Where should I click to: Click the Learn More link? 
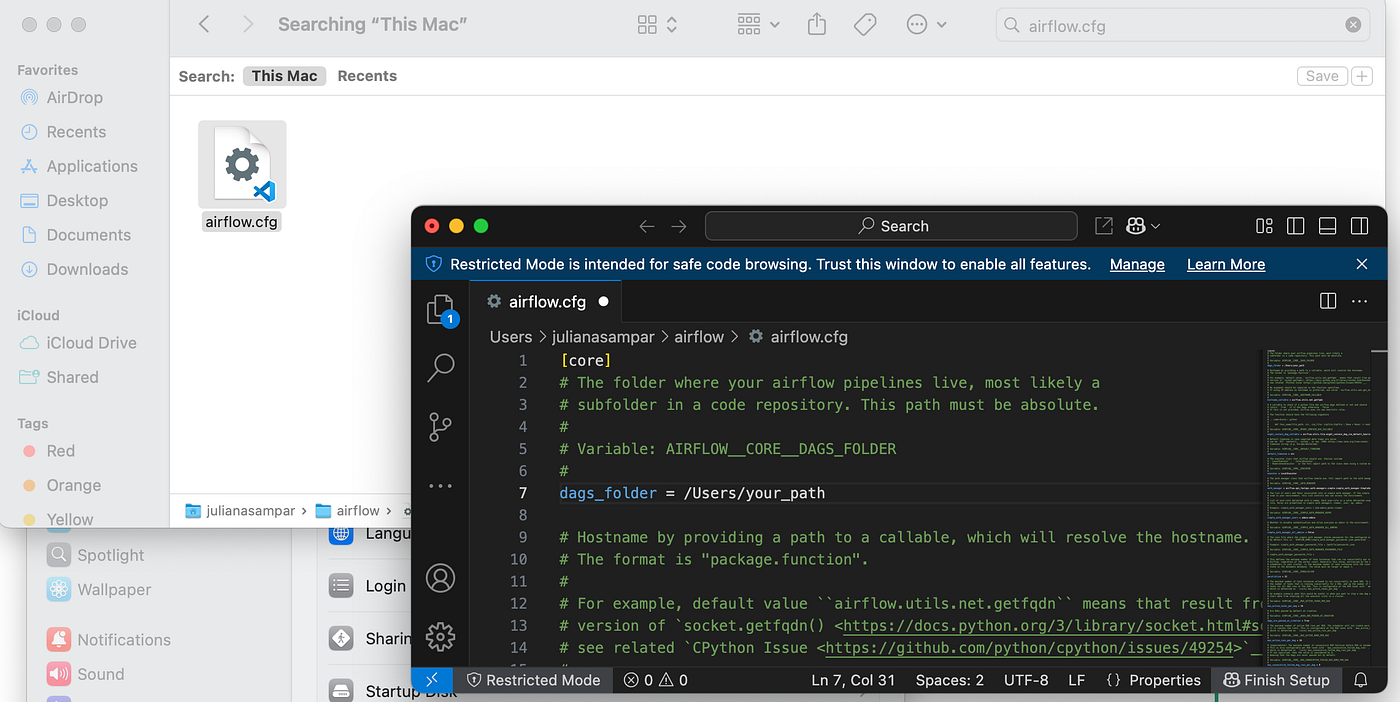[x=1226, y=264]
